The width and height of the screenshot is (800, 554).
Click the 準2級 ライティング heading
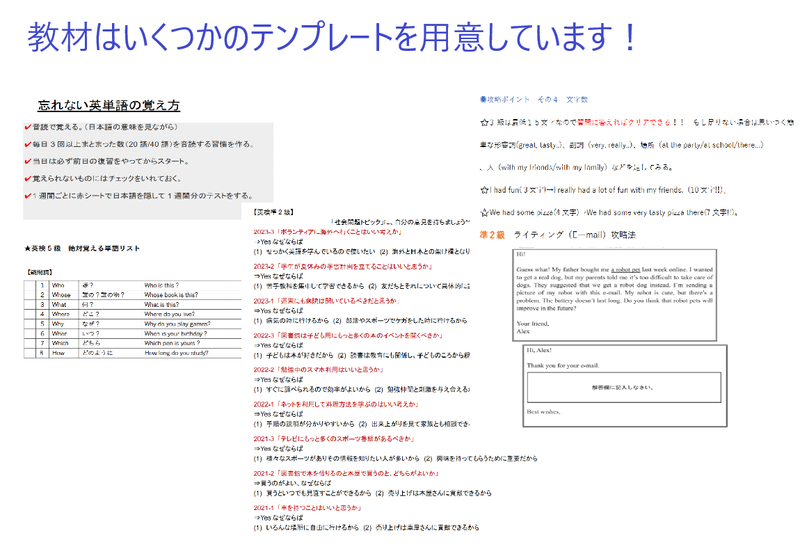(558, 234)
